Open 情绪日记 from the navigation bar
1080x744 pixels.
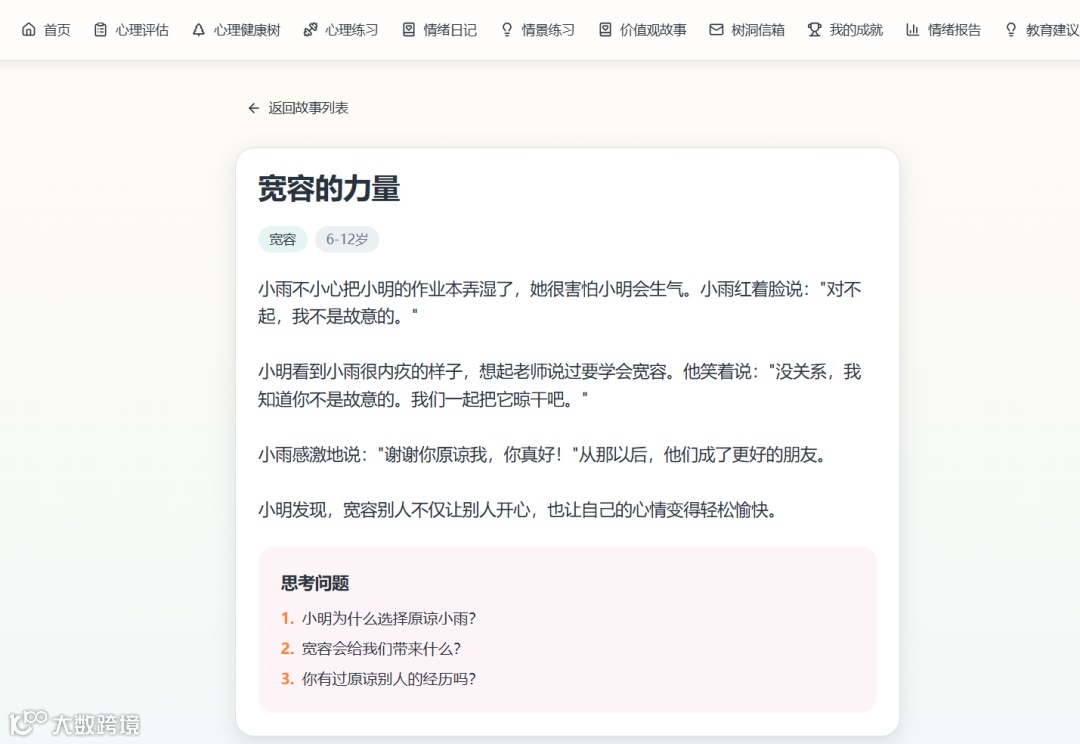(x=439, y=30)
